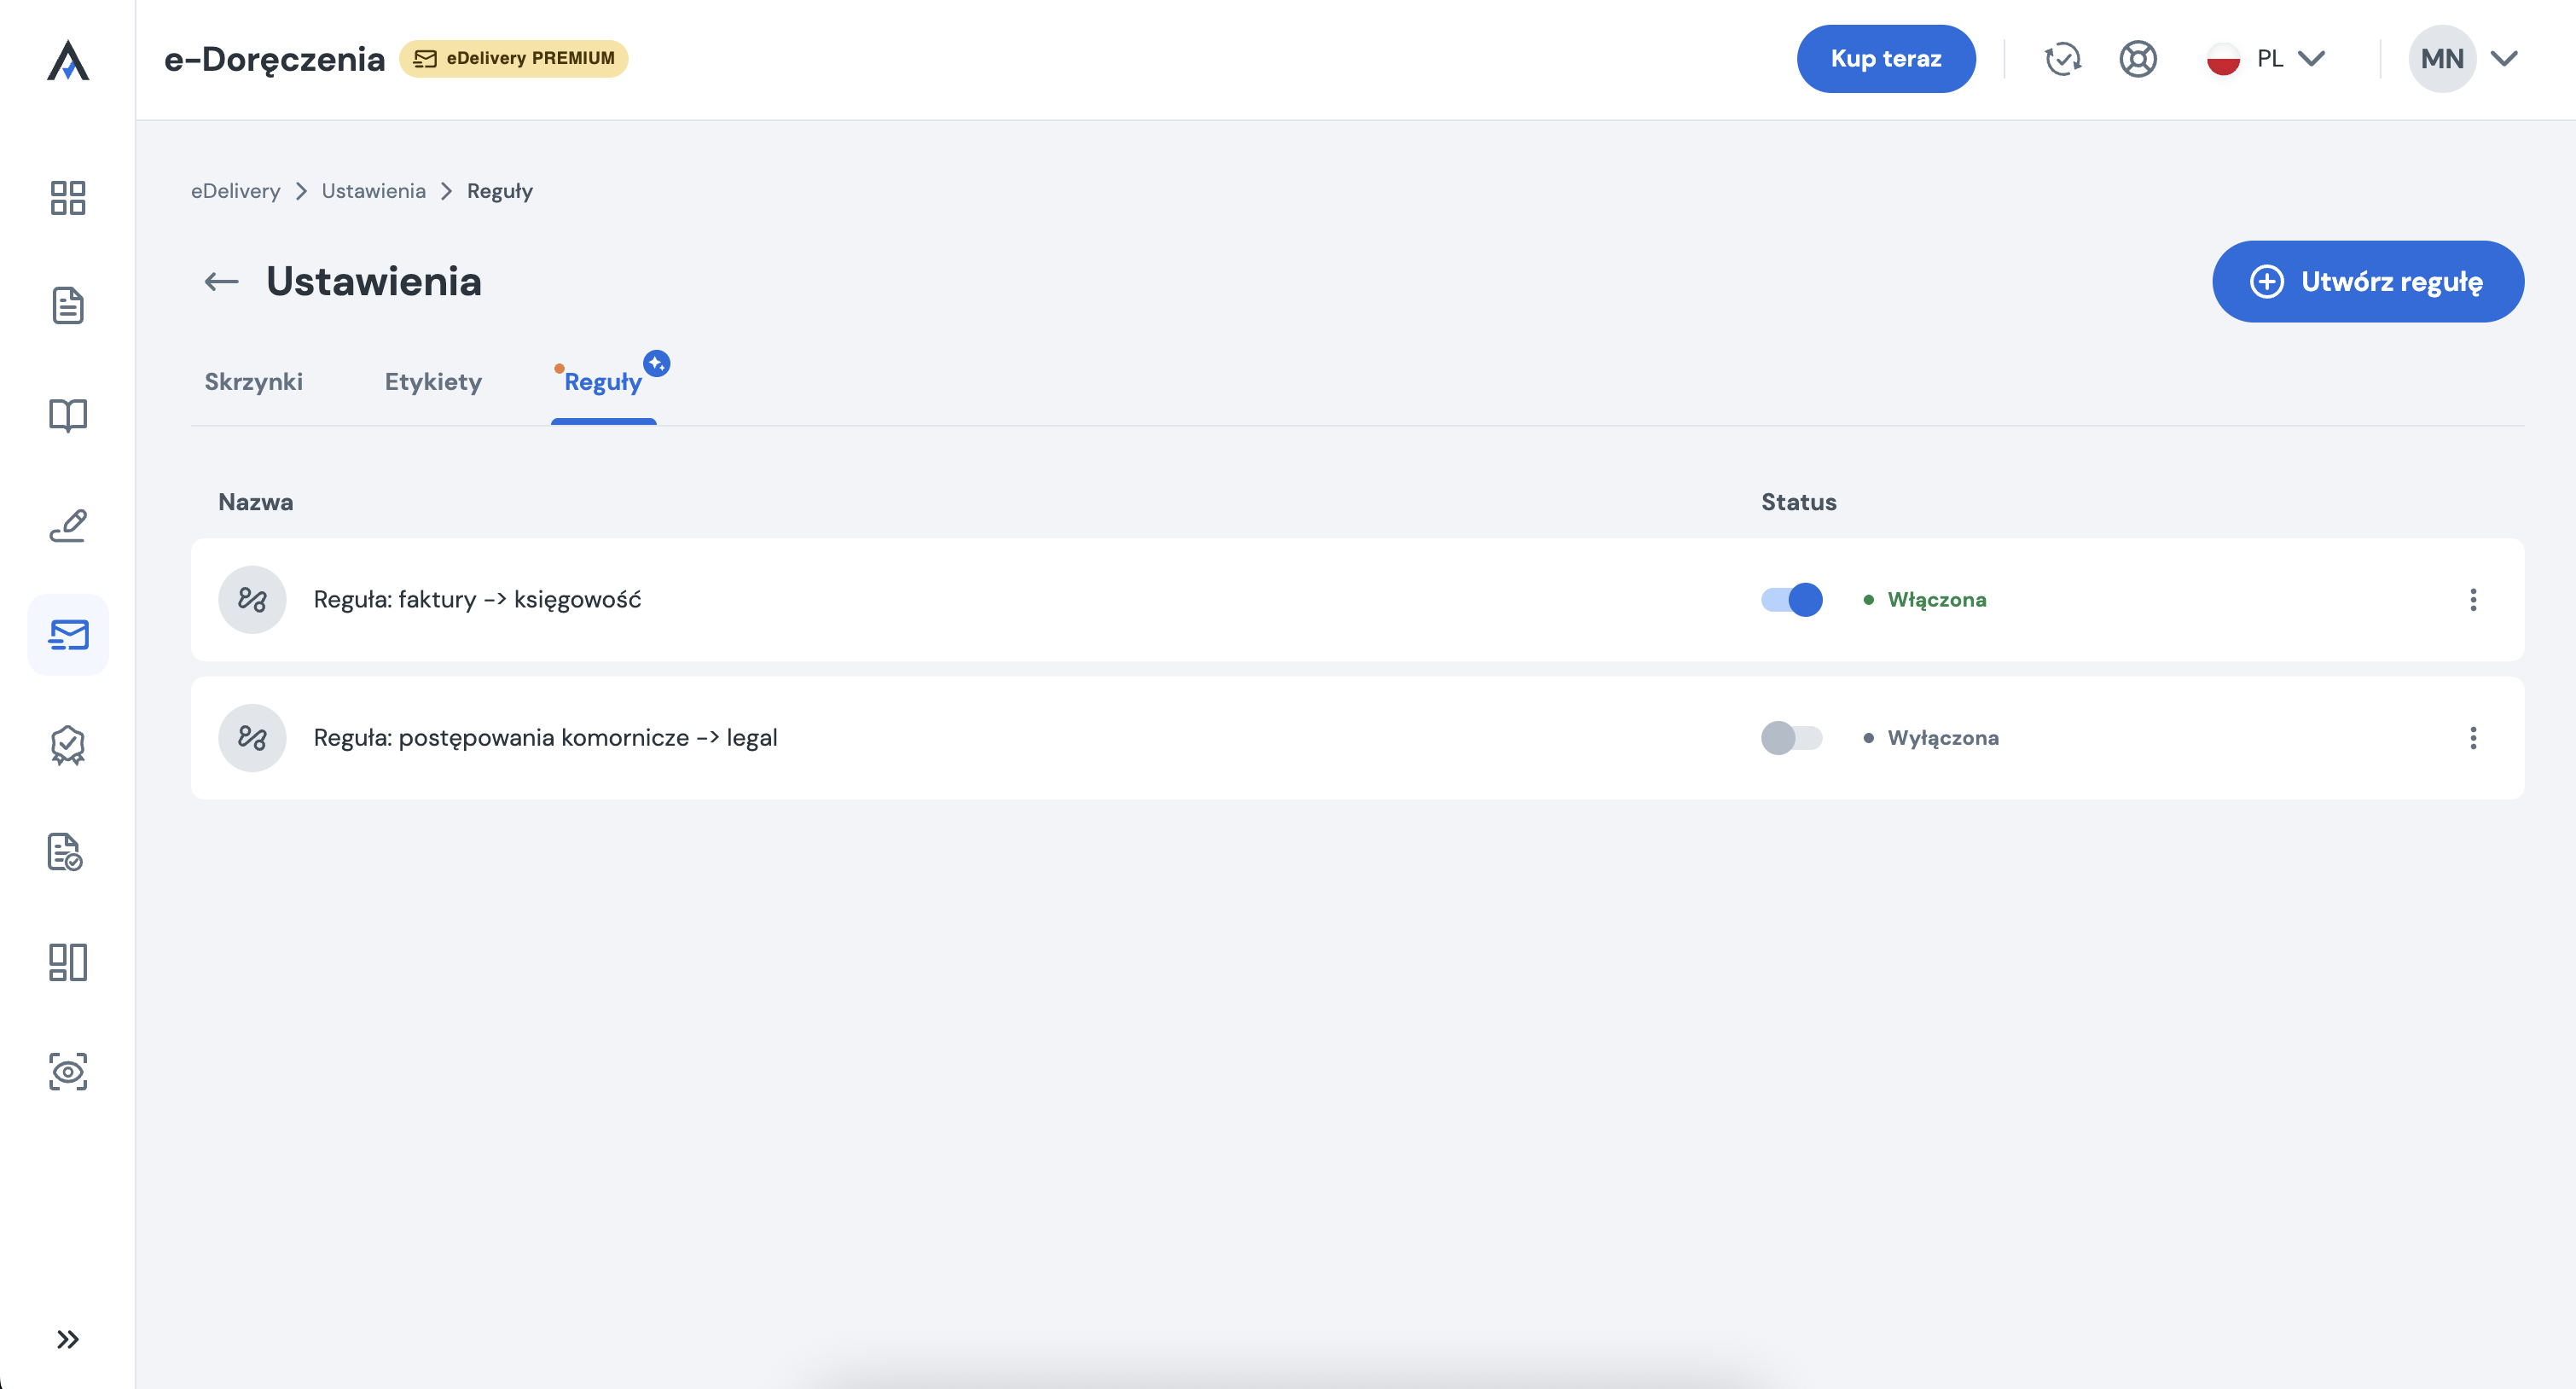The width and height of the screenshot is (2576, 1389).
Task: Open the certificate badge icon in sidebar
Action: pos(68,744)
